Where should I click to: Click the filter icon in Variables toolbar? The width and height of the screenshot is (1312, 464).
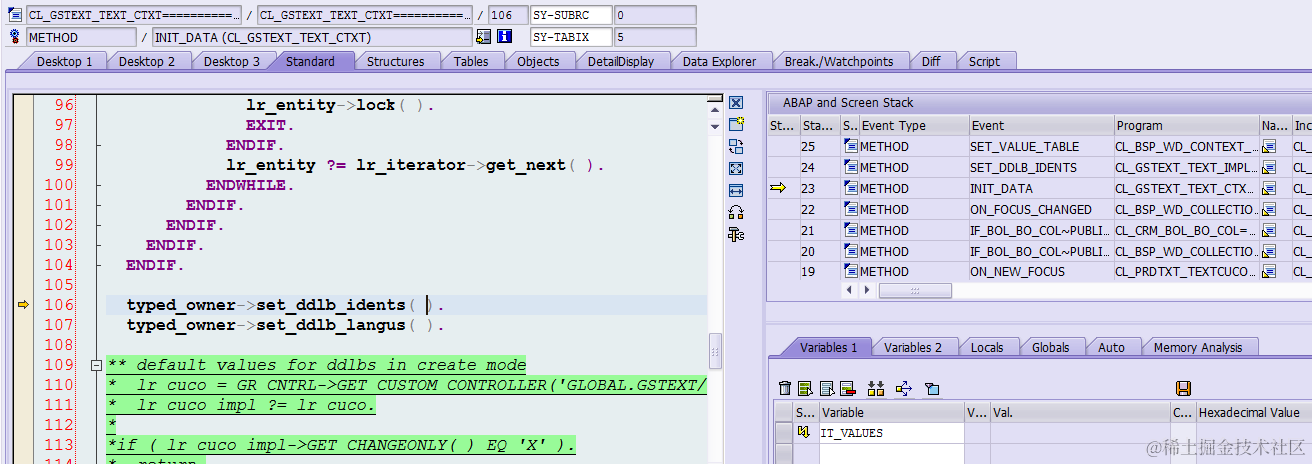tap(932, 388)
